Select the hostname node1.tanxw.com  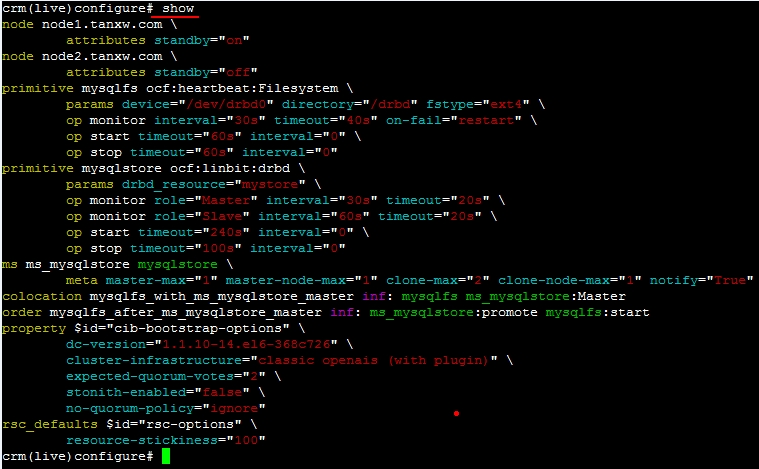click(x=102, y=24)
